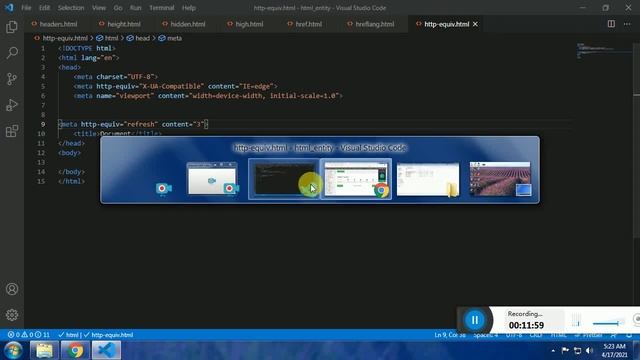
Task: Click http-equiv.html status bar item
Action: tap(109, 335)
